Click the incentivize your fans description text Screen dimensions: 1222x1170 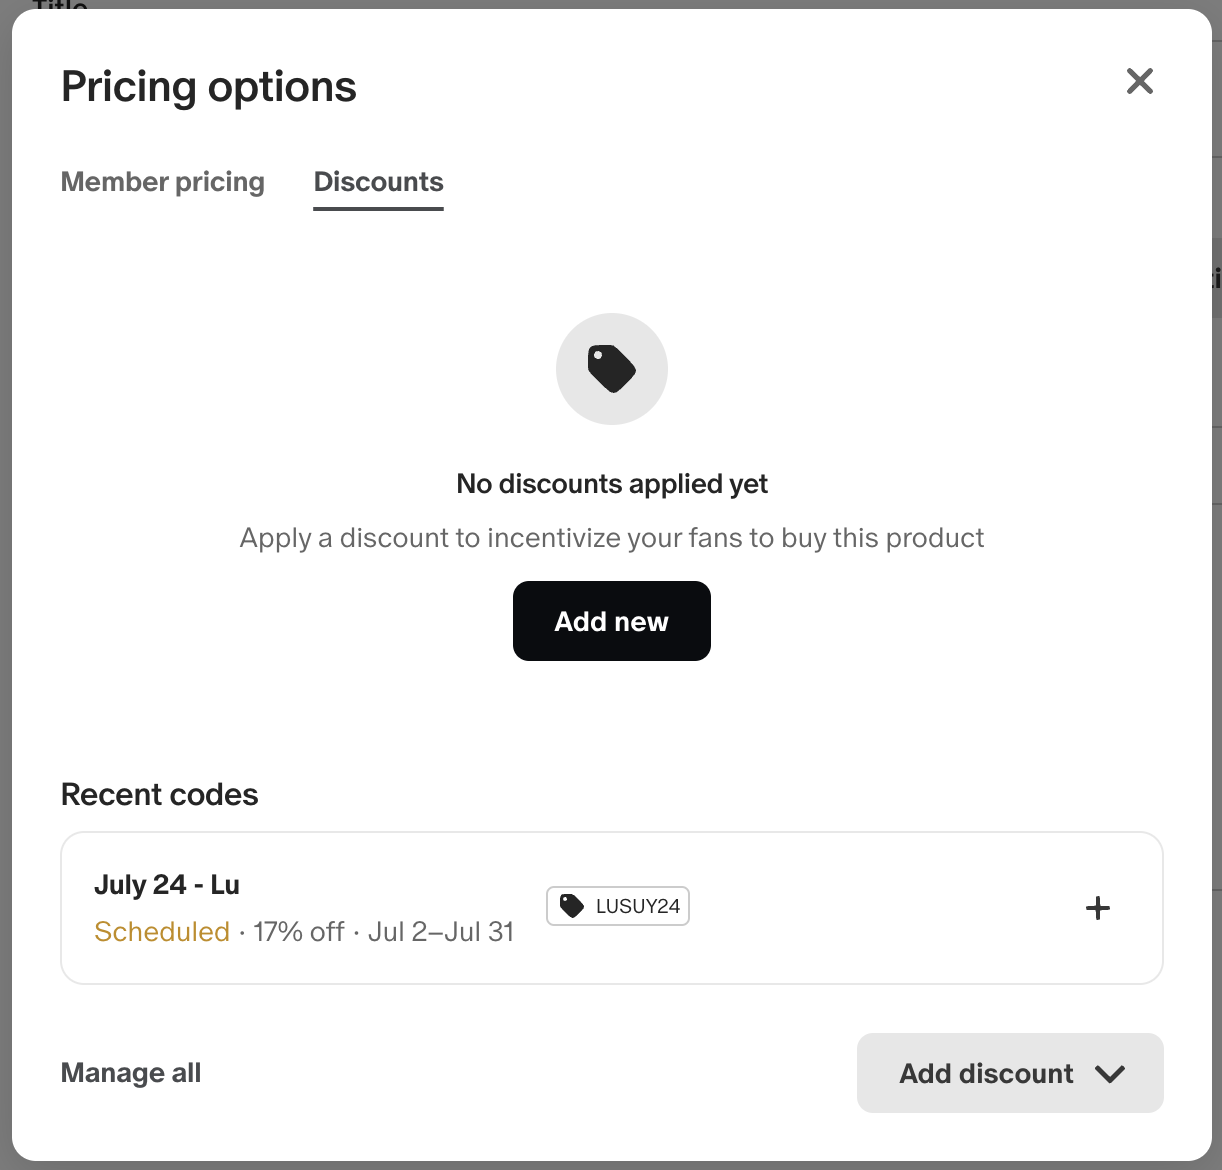tap(612, 538)
